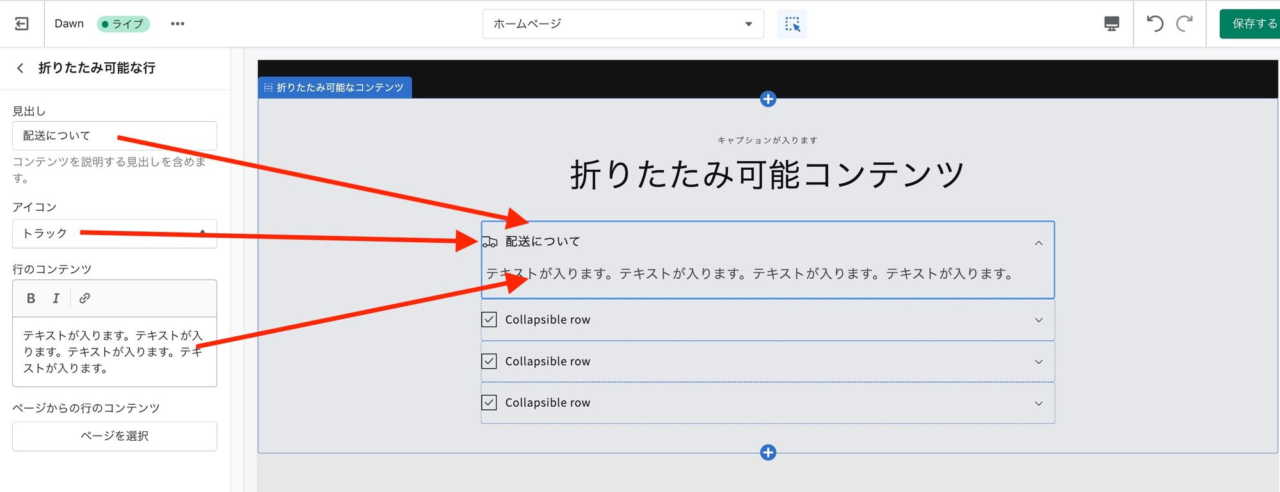Image resolution: width=1280 pixels, height=492 pixels.
Task: Click the 保存する save button
Action: coord(1250,24)
